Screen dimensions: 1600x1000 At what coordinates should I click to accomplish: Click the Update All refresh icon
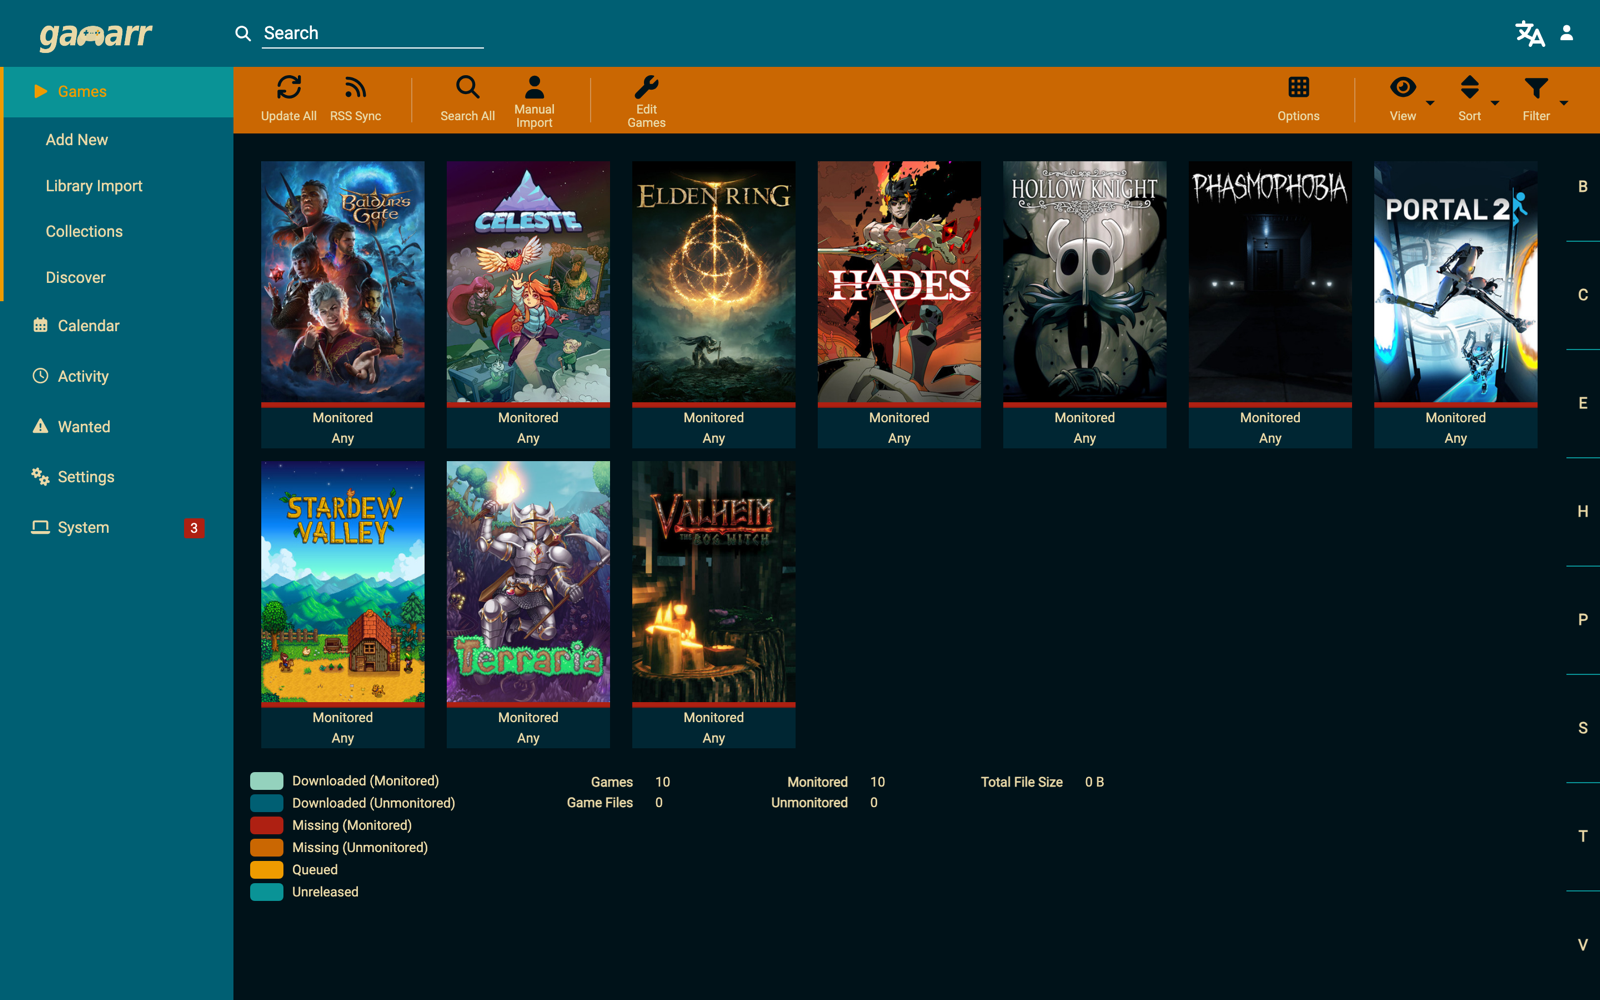(289, 88)
